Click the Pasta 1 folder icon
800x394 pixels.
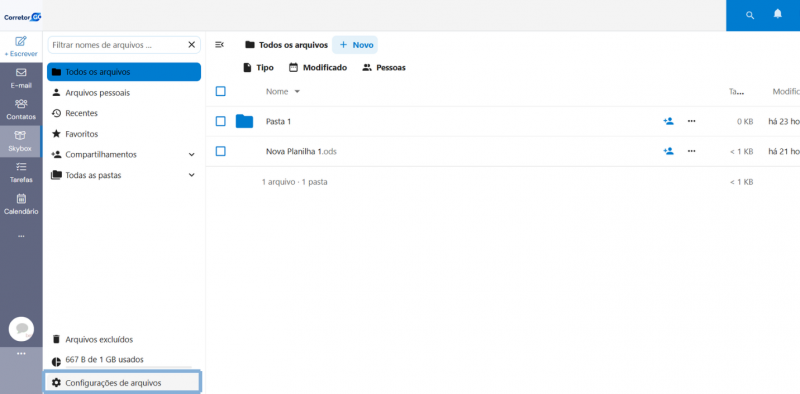tap(244, 121)
